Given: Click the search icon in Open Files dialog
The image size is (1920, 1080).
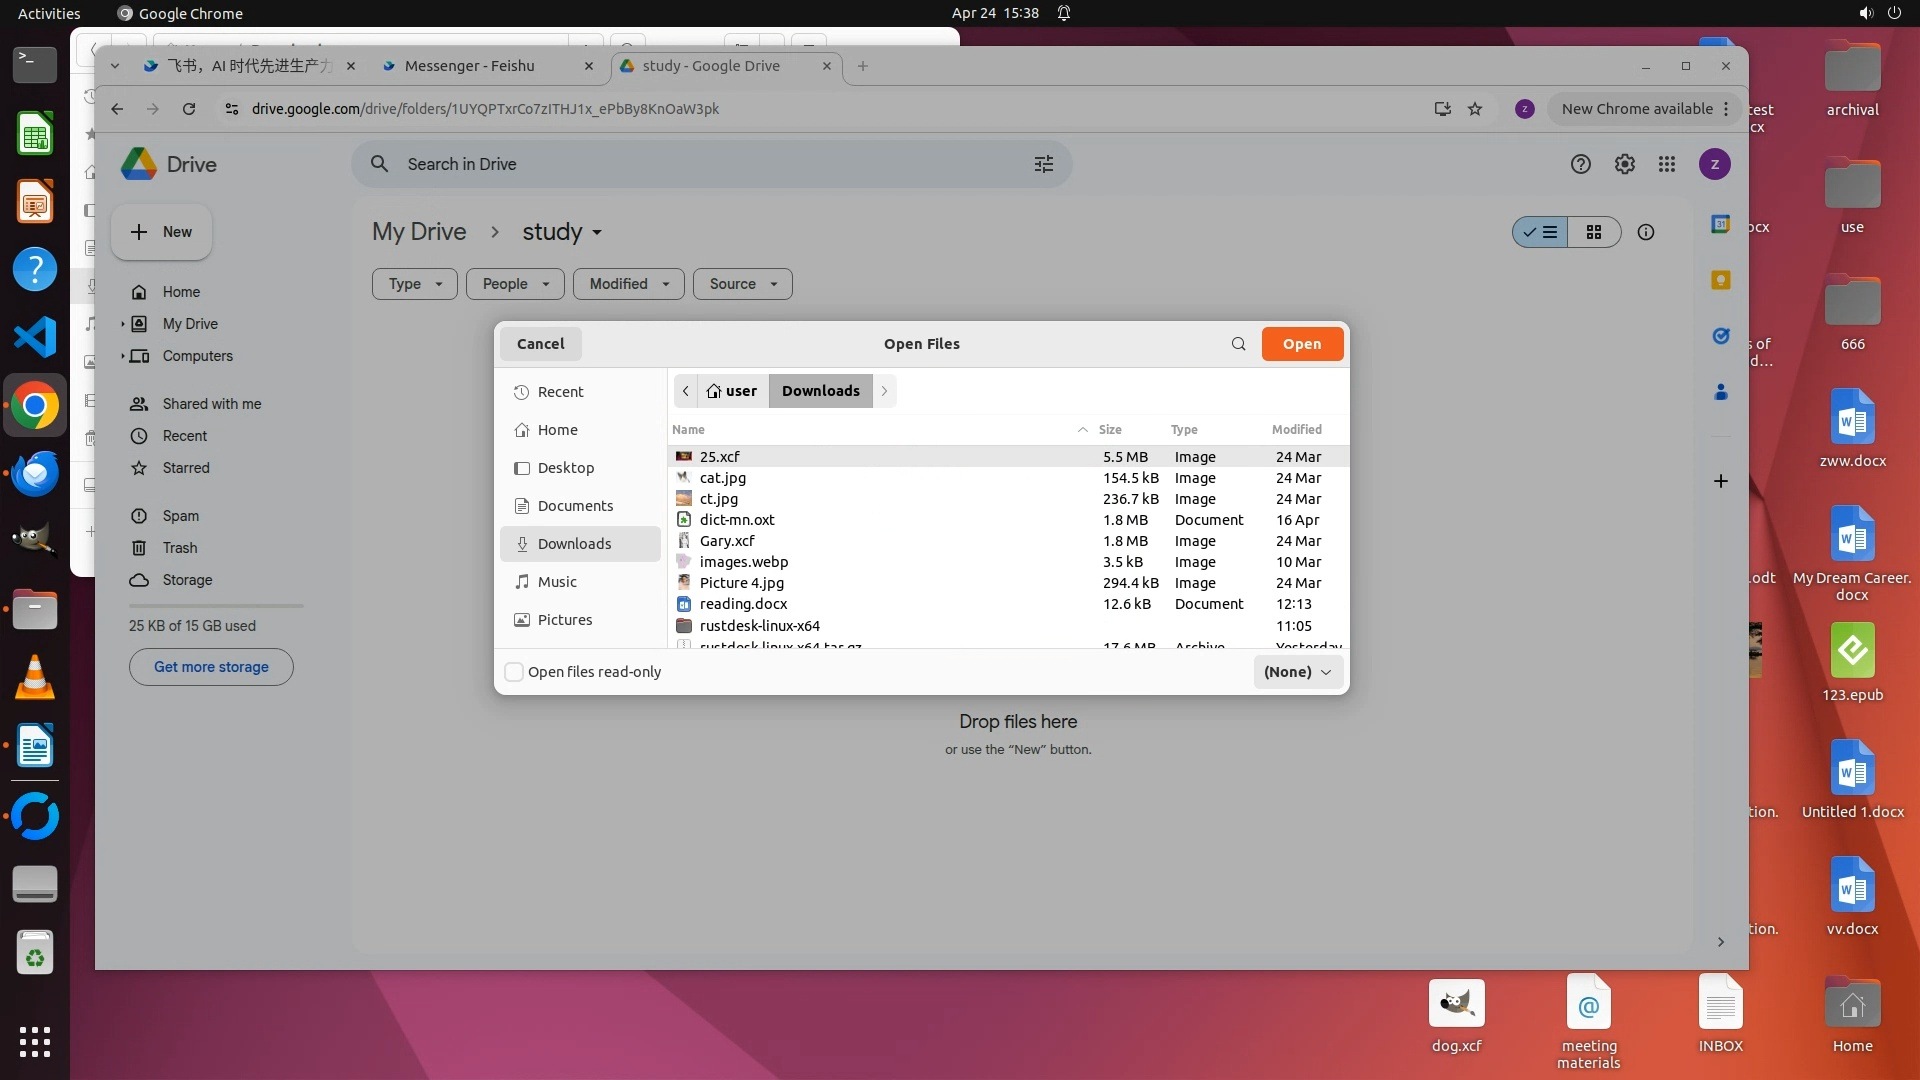Looking at the screenshot, I should click(1238, 344).
